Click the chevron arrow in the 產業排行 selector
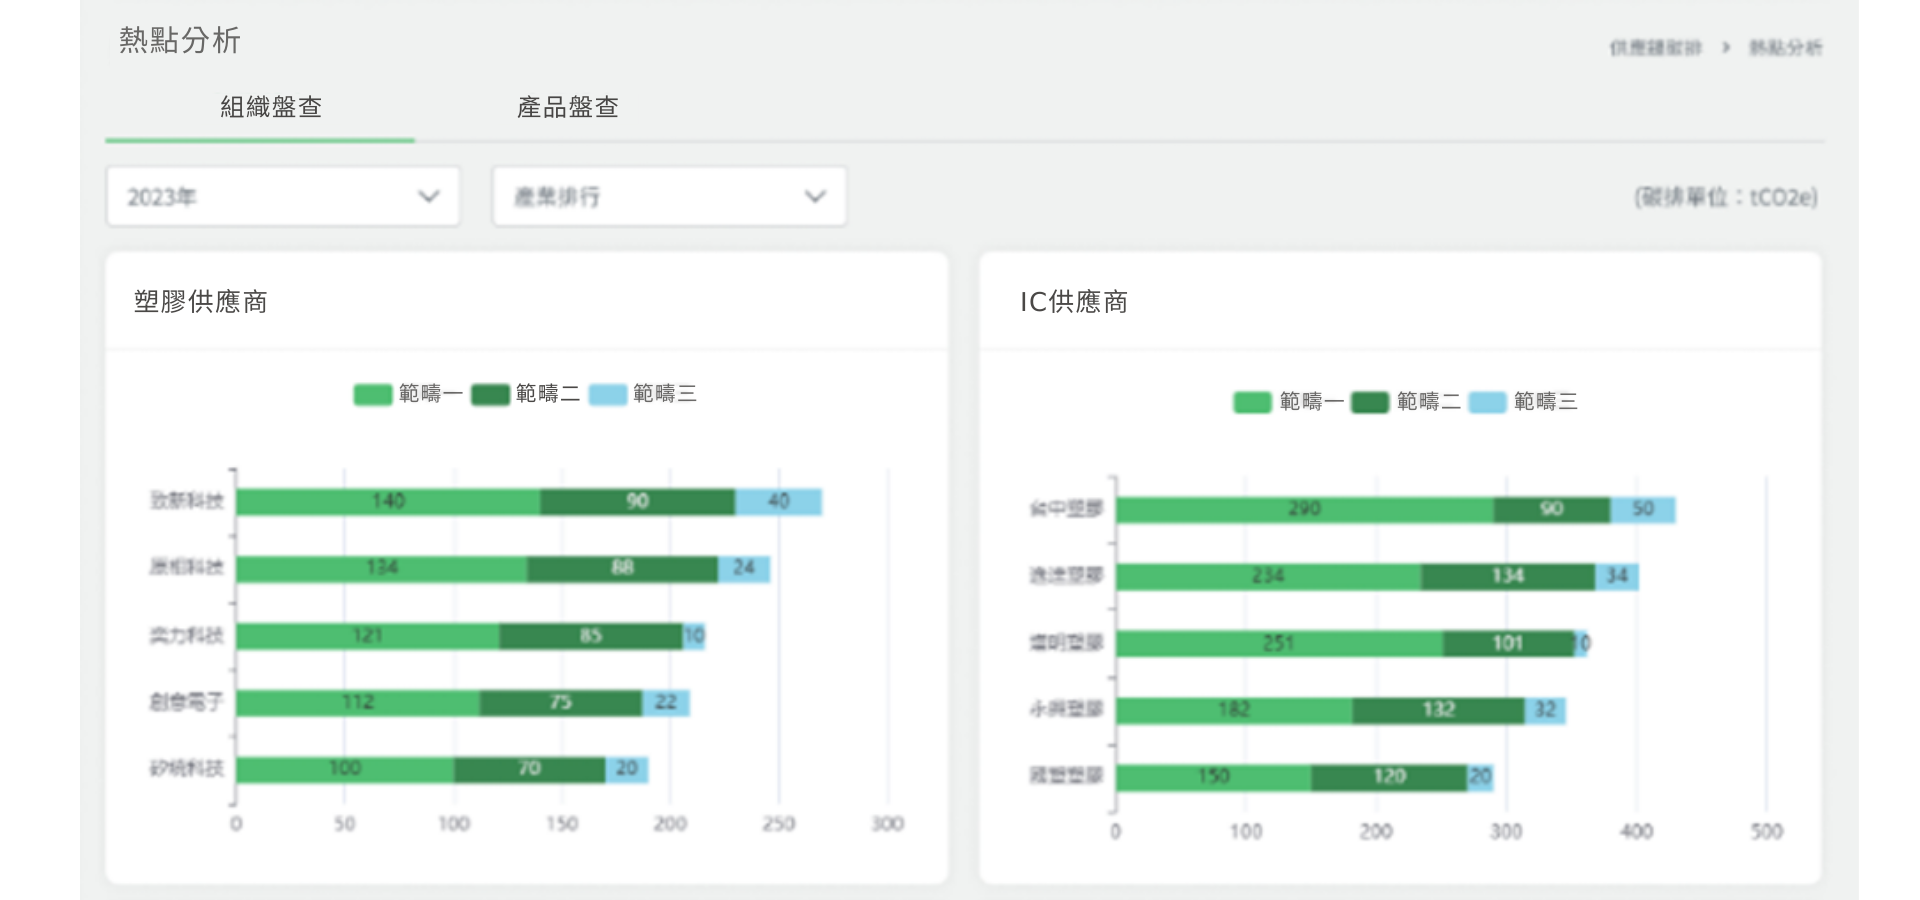The height and width of the screenshot is (900, 1920). pyautogui.click(x=815, y=197)
